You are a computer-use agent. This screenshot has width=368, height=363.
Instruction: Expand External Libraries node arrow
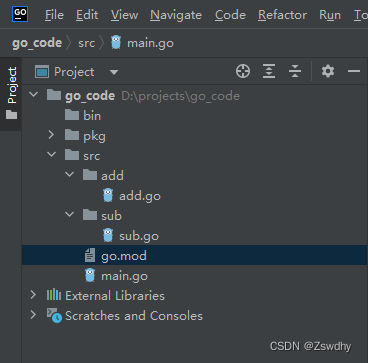coord(33,295)
